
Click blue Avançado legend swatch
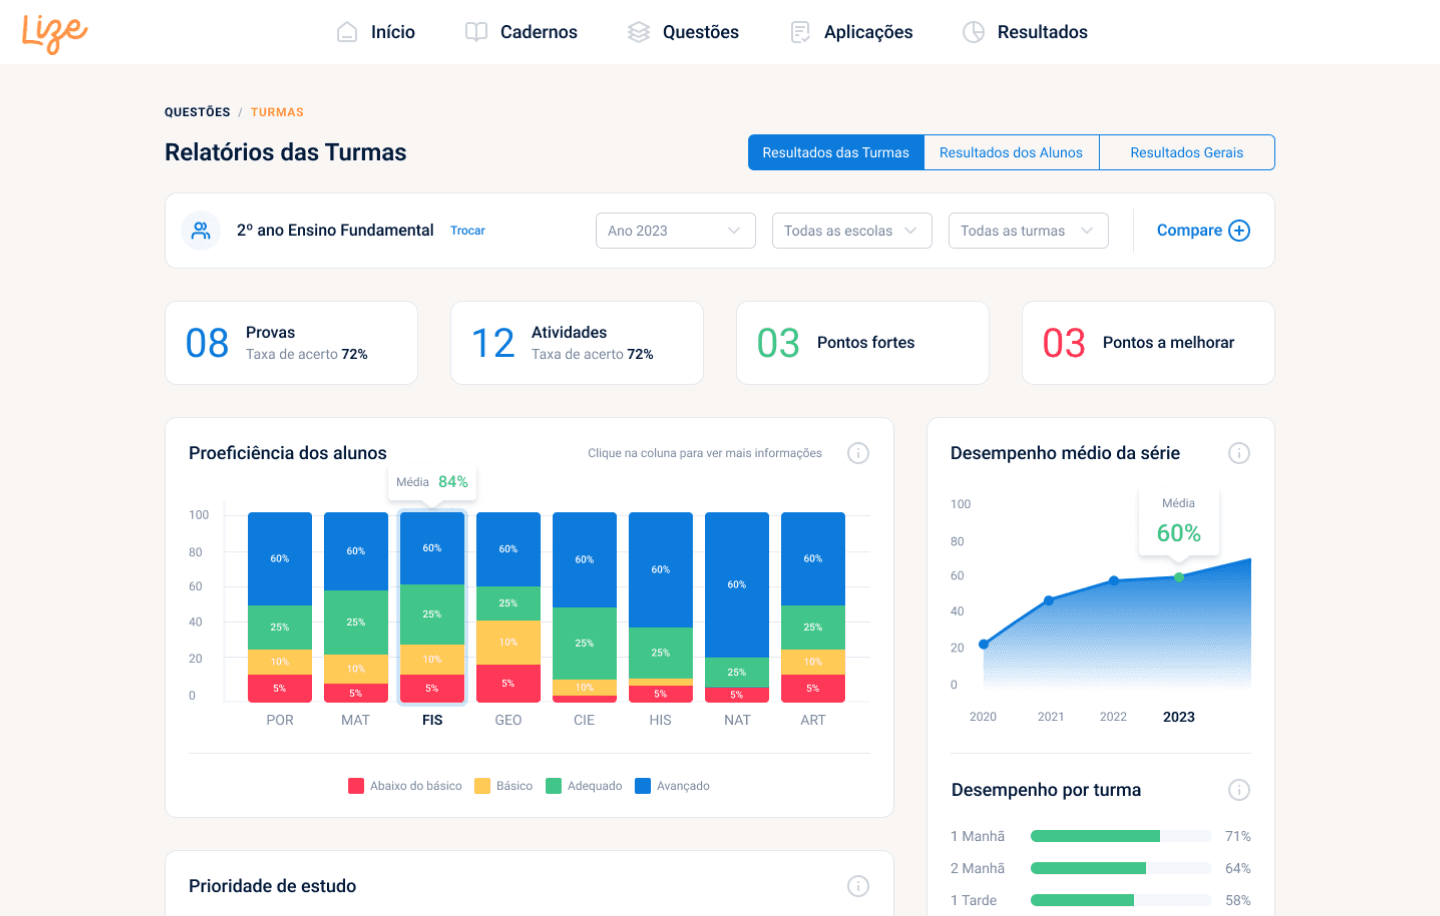(643, 786)
